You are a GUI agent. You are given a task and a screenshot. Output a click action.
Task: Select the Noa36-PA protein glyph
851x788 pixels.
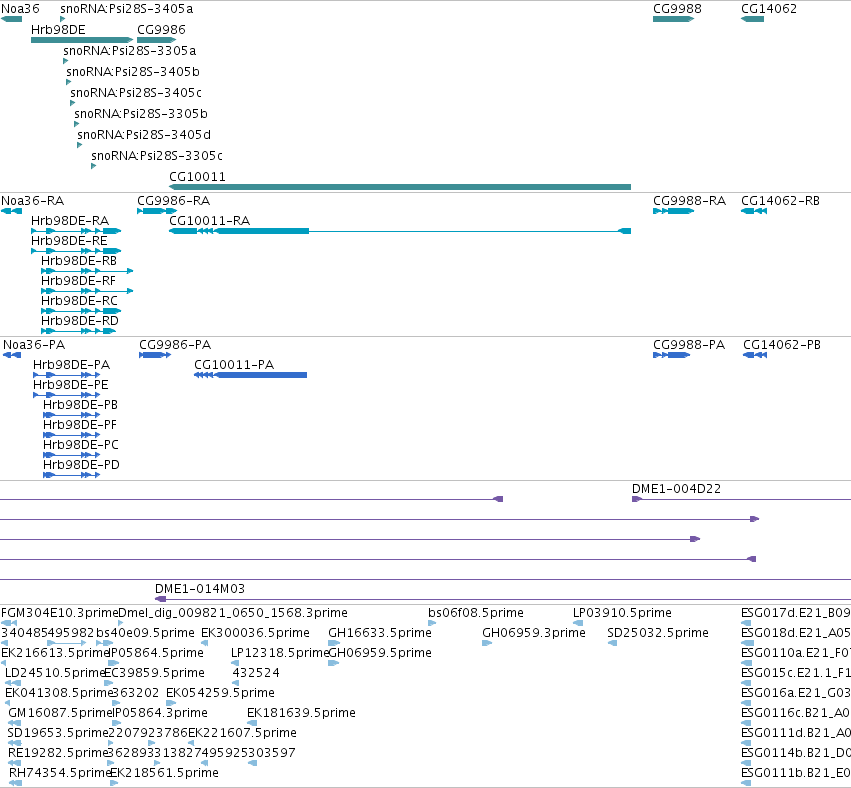click(12, 355)
